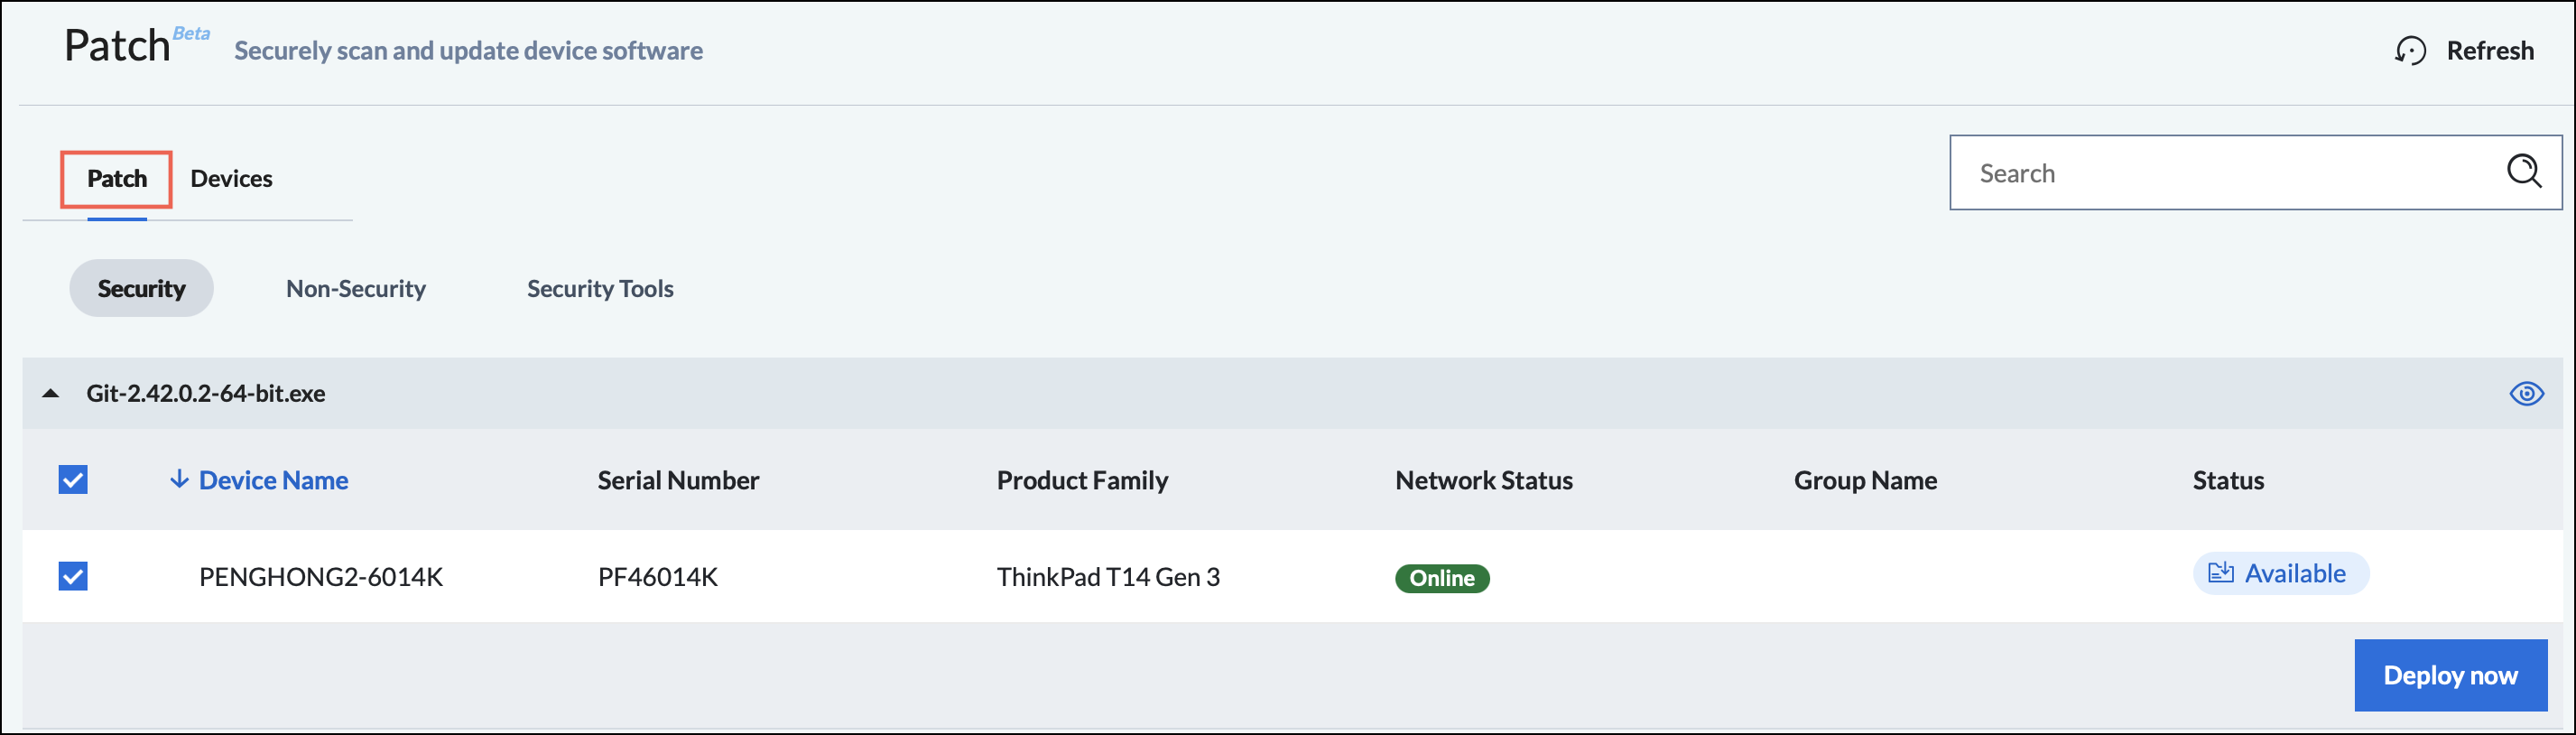Click the magnifying glass search icon

[x=2523, y=171]
